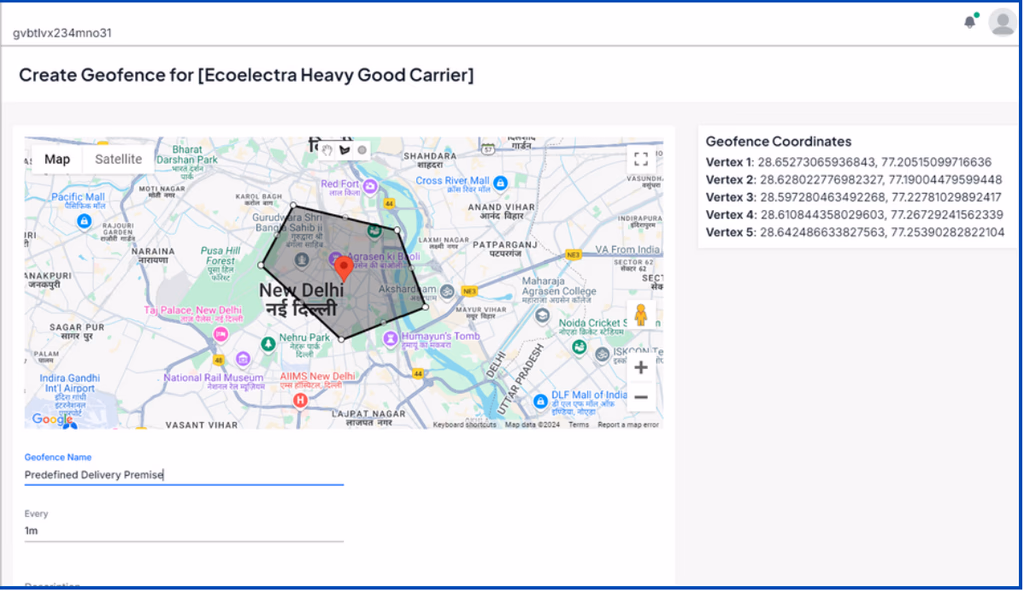Select the draw circle tool
Image resolution: width=1024 pixels, height=591 pixels.
tap(362, 150)
